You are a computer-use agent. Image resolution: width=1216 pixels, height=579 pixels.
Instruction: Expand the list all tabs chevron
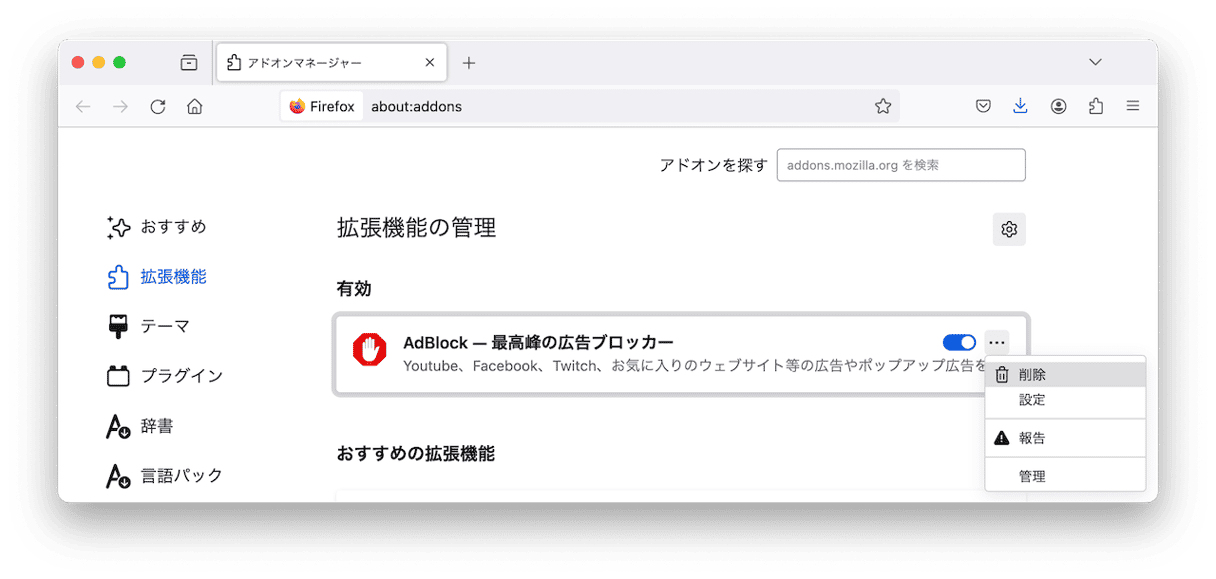[1096, 62]
